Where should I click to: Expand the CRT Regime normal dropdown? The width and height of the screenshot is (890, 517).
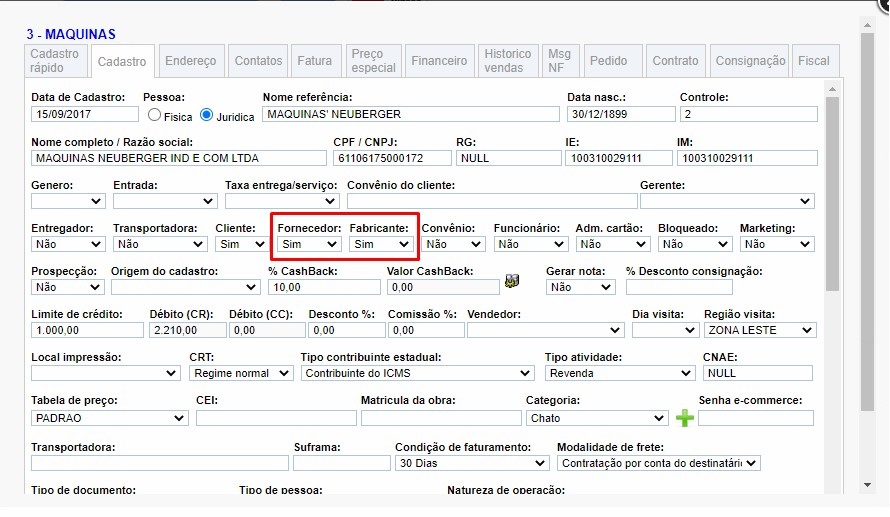coord(241,373)
